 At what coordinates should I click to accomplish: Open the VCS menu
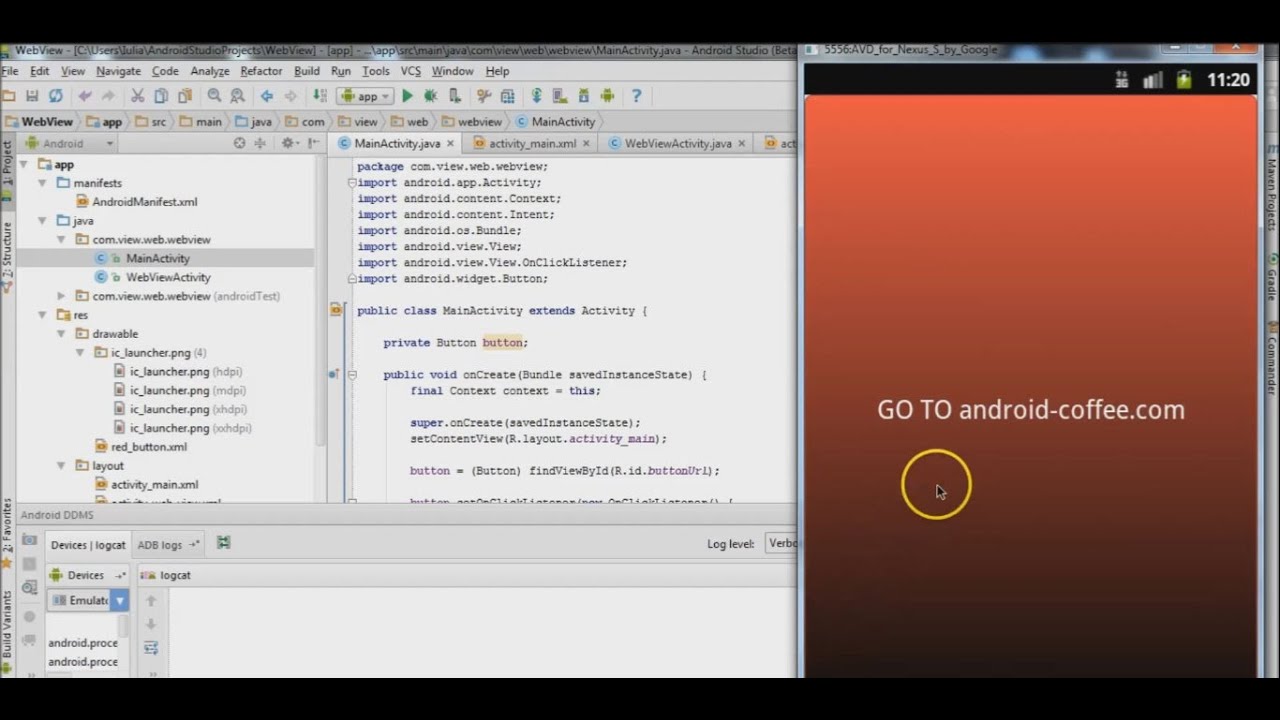[410, 71]
